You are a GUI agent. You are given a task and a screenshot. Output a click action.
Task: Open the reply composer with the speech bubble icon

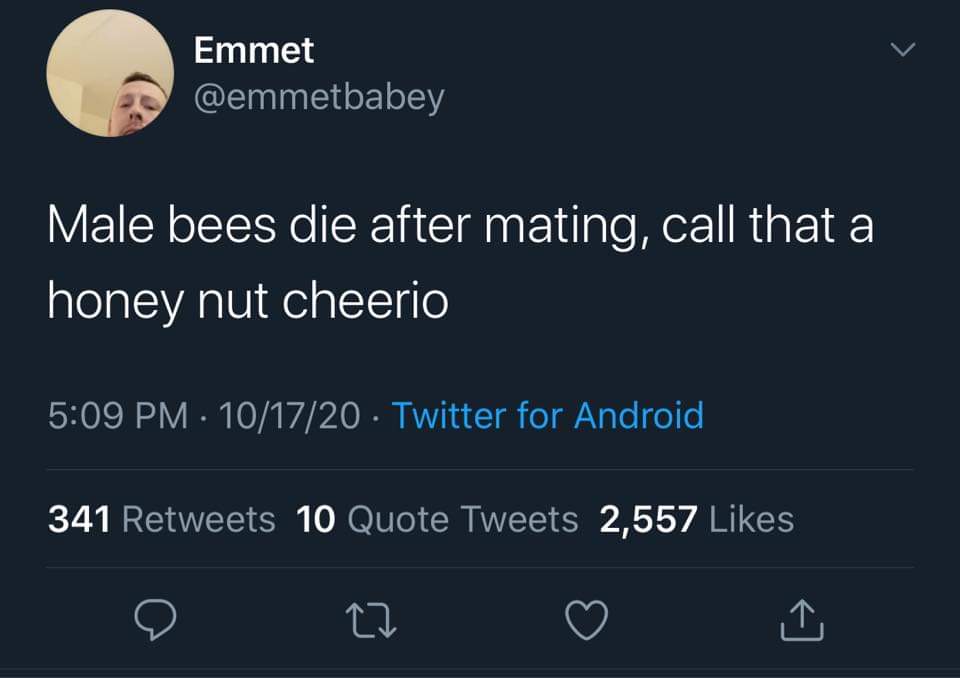(x=155, y=622)
